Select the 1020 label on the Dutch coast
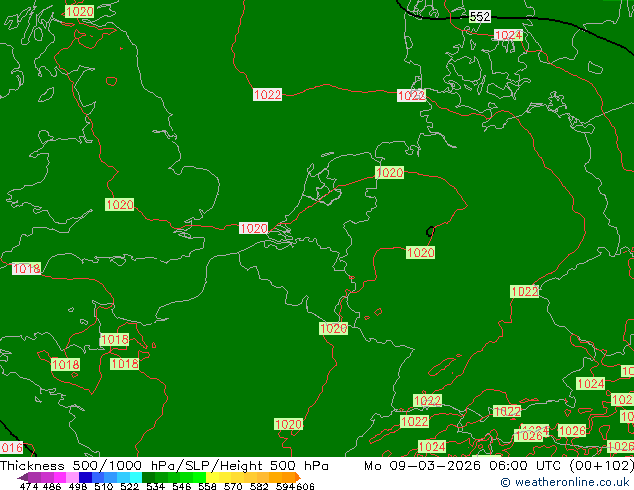Image resolution: width=634 pixels, height=490 pixels. point(253,228)
